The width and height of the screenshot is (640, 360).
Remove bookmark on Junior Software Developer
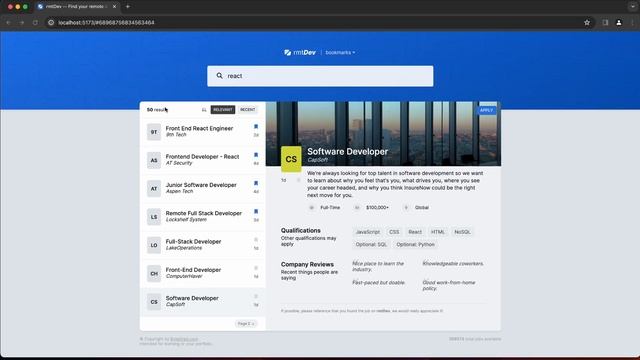click(256, 183)
